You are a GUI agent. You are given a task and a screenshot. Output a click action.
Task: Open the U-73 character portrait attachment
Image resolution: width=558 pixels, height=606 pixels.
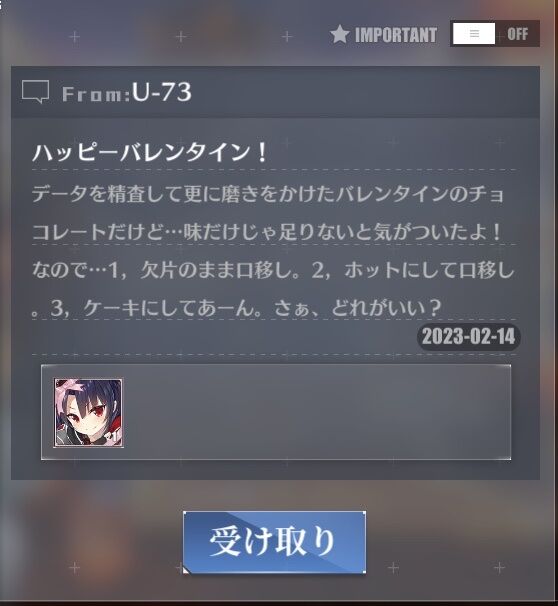pyautogui.click(x=88, y=413)
